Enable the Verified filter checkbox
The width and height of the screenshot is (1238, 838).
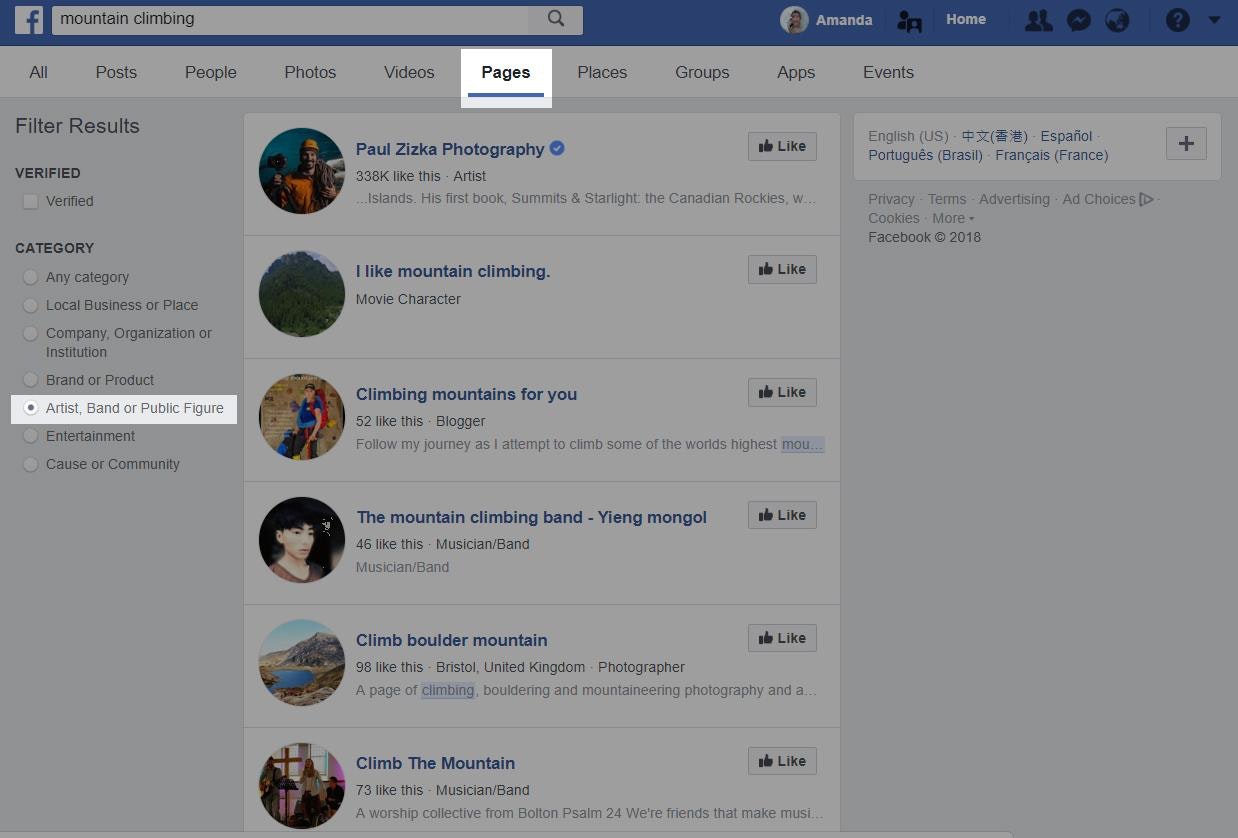click(31, 201)
